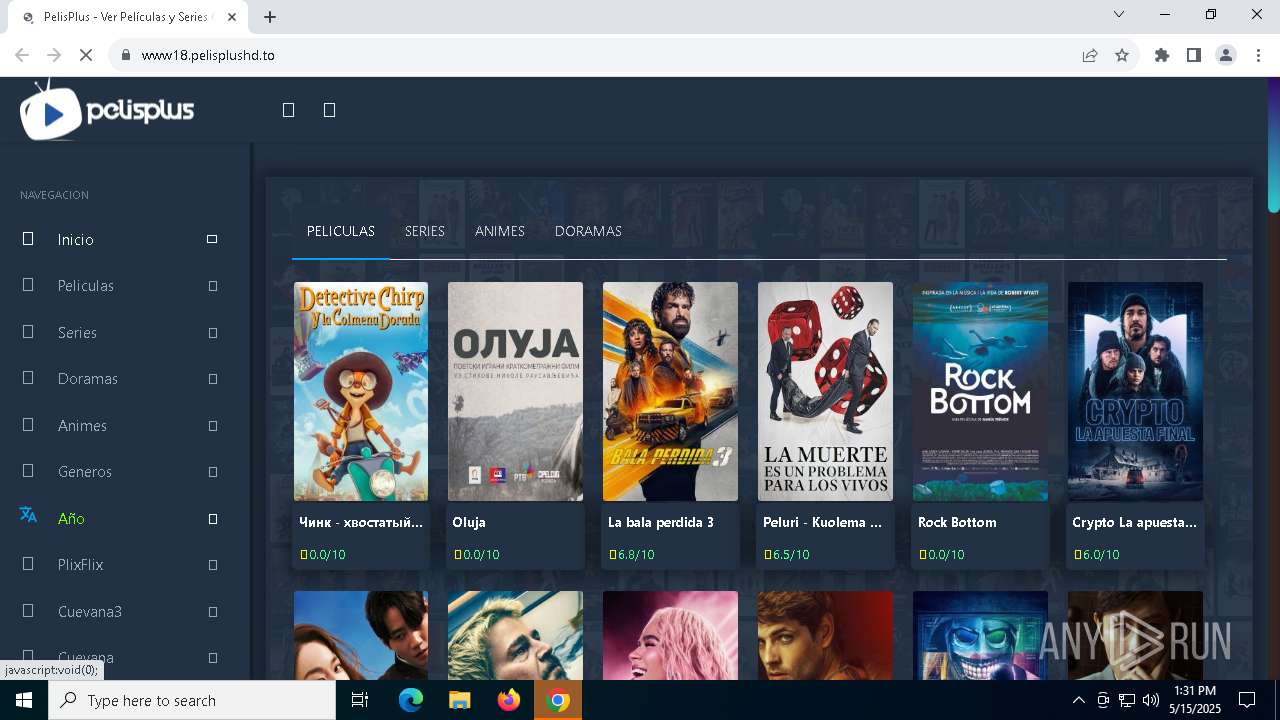The image size is (1280, 720).
Task: Stop page loading in Chrome
Action: click(x=86, y=55)
